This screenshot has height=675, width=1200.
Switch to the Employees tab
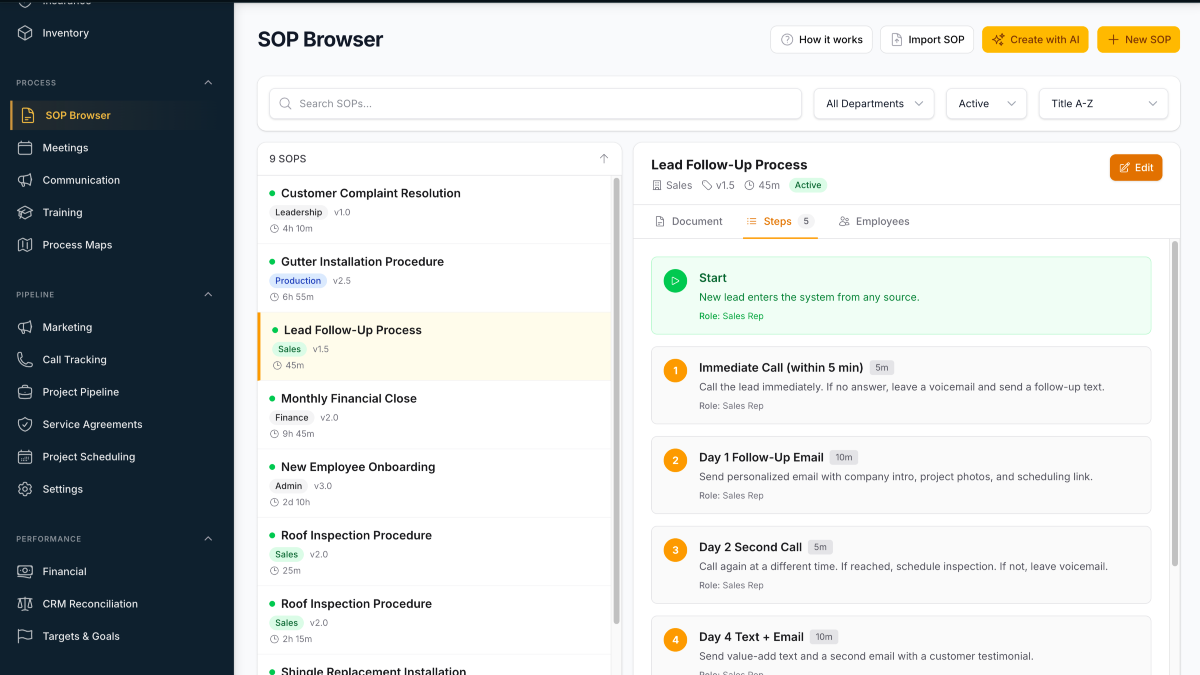pos(873,221)
